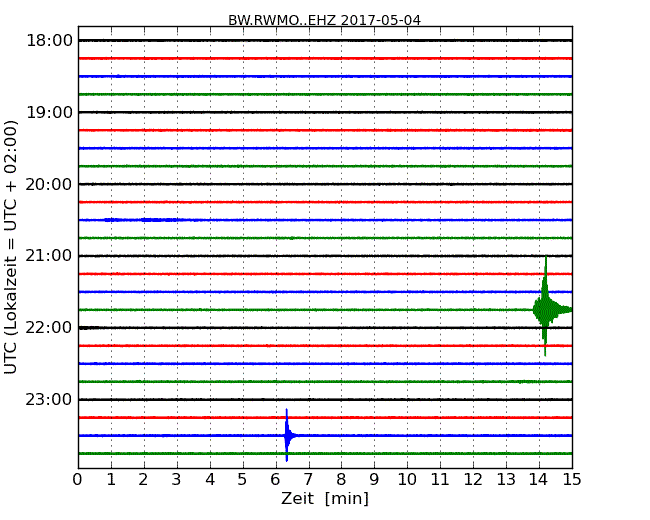Click the 22:00 time tick label
The height and width of the screenshot is (520, 650).
pyautogui.click(x=49, y=328)
